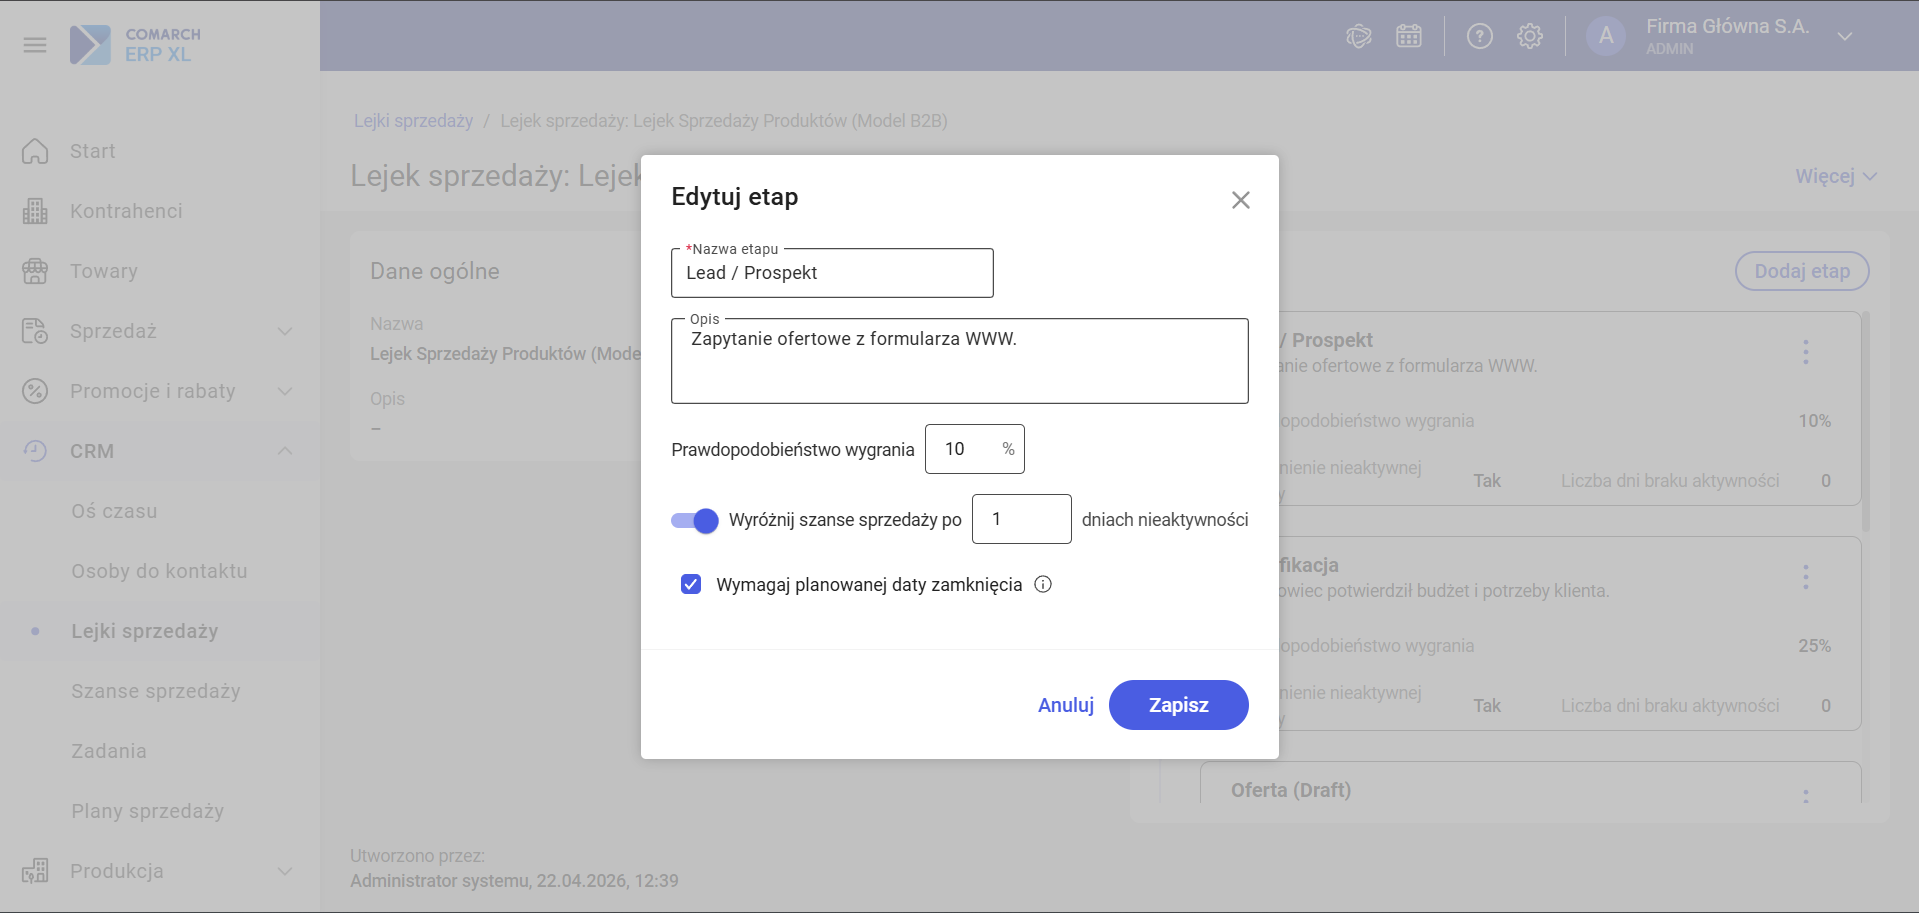Click the inactivity days number field
Screen dimensions: 1919x913
coord(1022,519)
